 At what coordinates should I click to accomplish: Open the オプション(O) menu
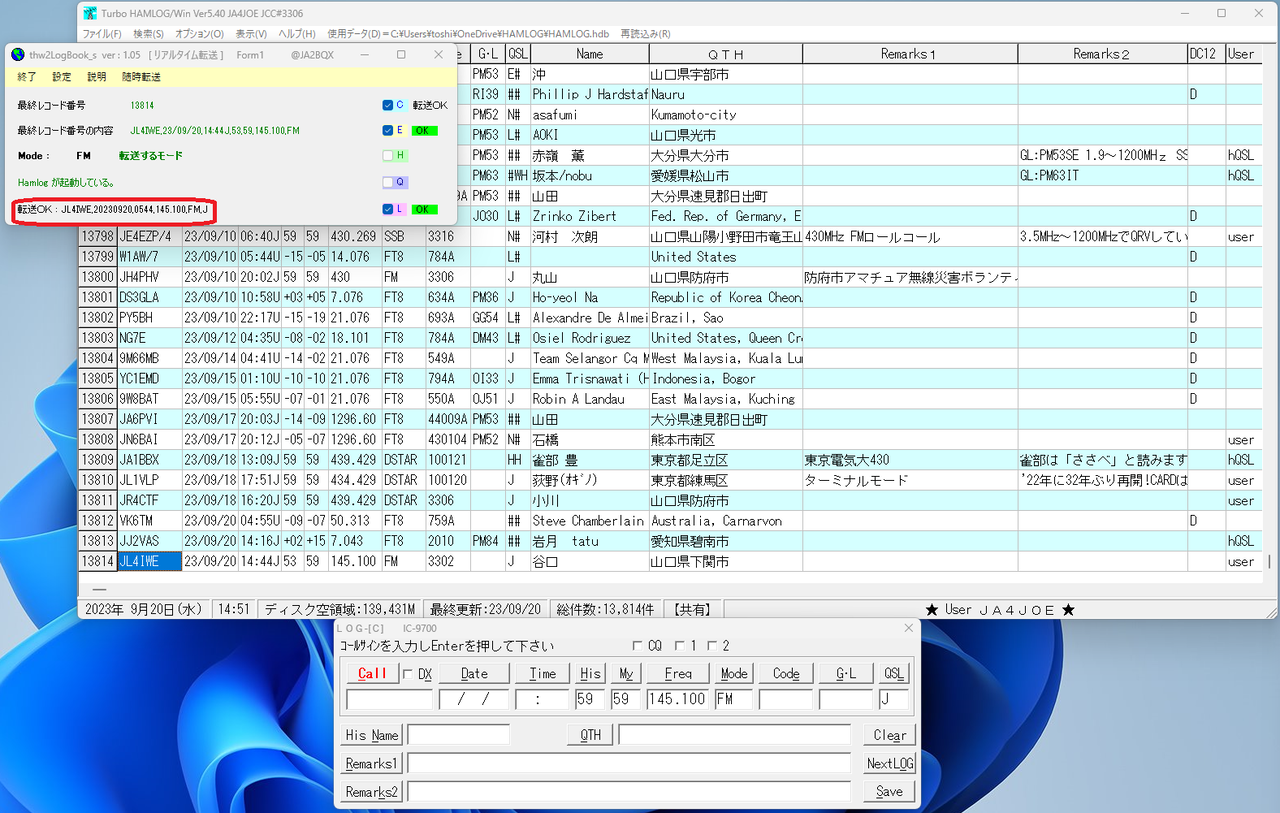coord(199,34)
